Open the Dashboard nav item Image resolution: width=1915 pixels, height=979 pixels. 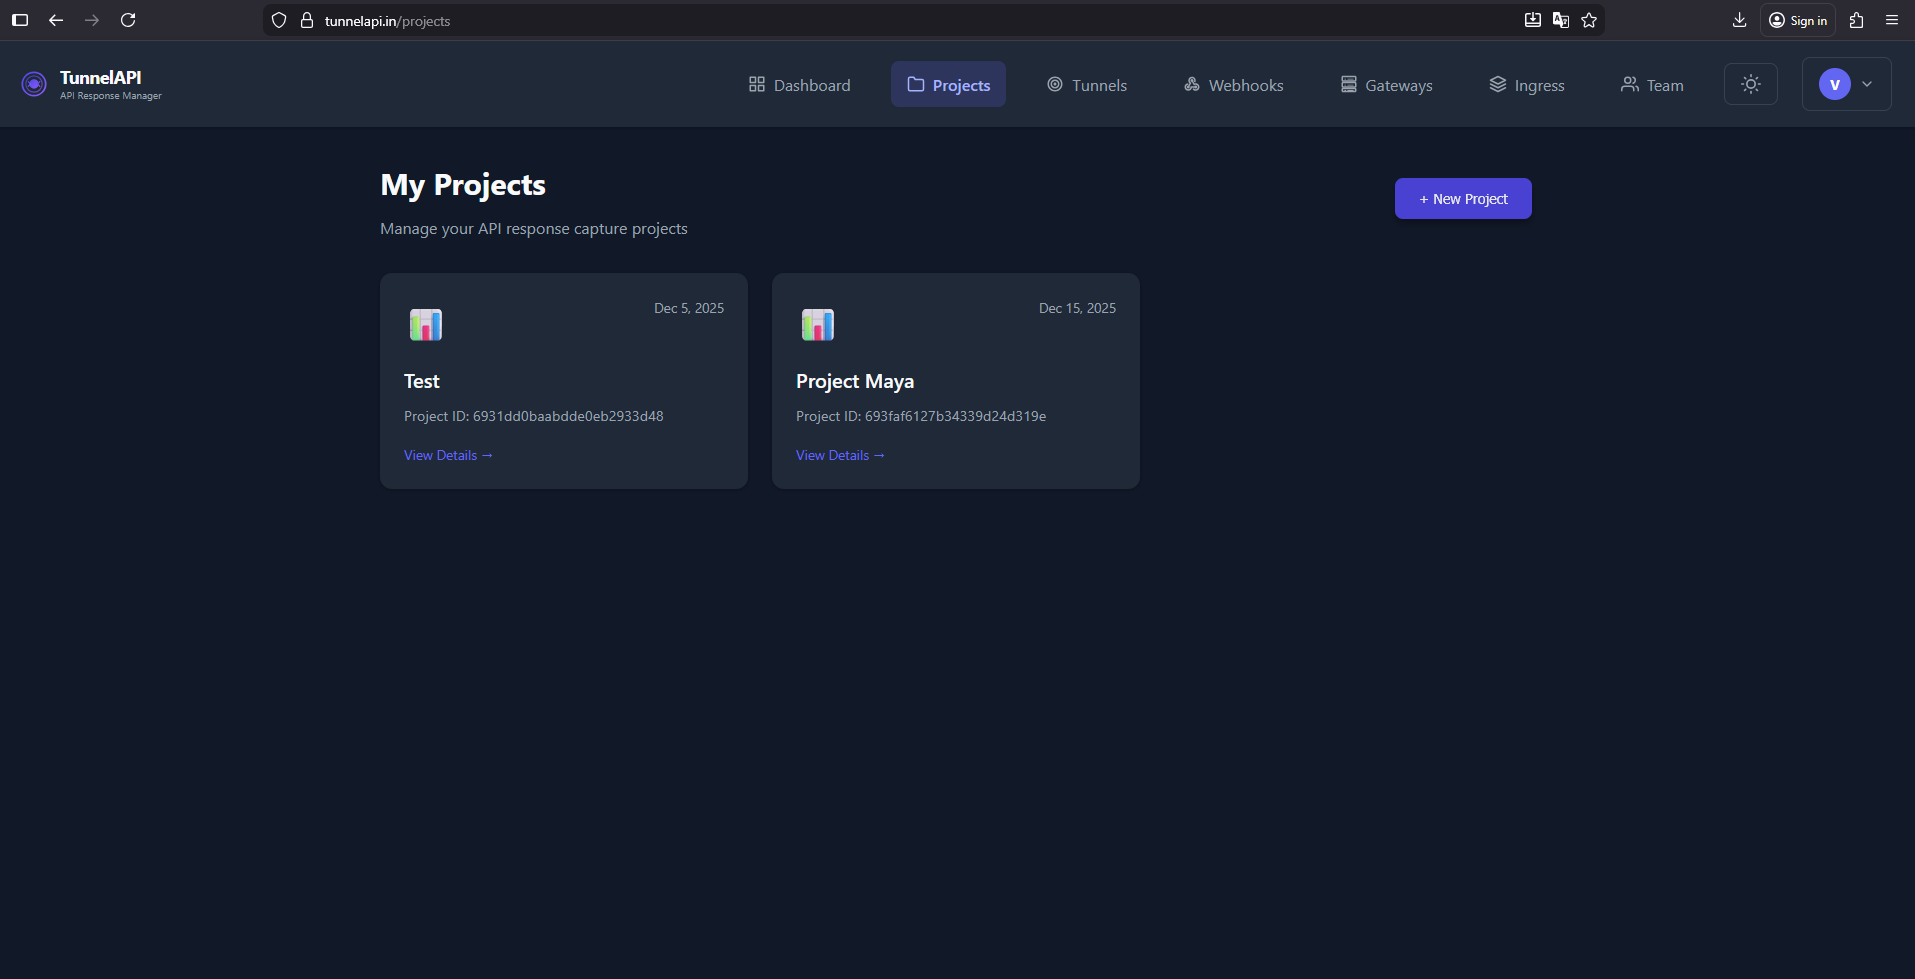coord(800,85)
